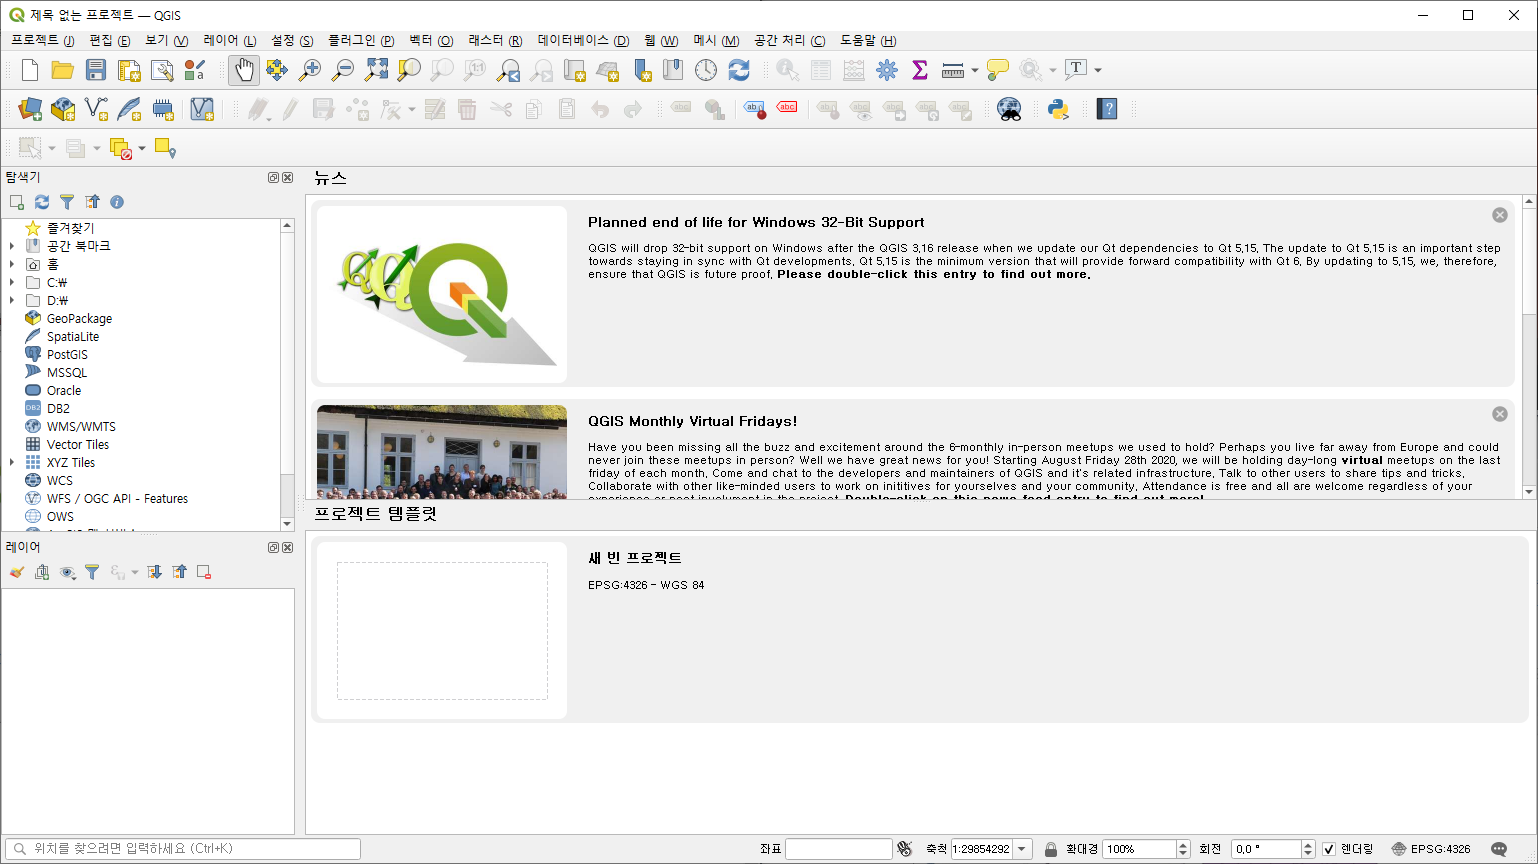The height and width of the screenshot is (864, 1538).
Task: Open the Manage Map Themes eye icon
Action: 67,572
